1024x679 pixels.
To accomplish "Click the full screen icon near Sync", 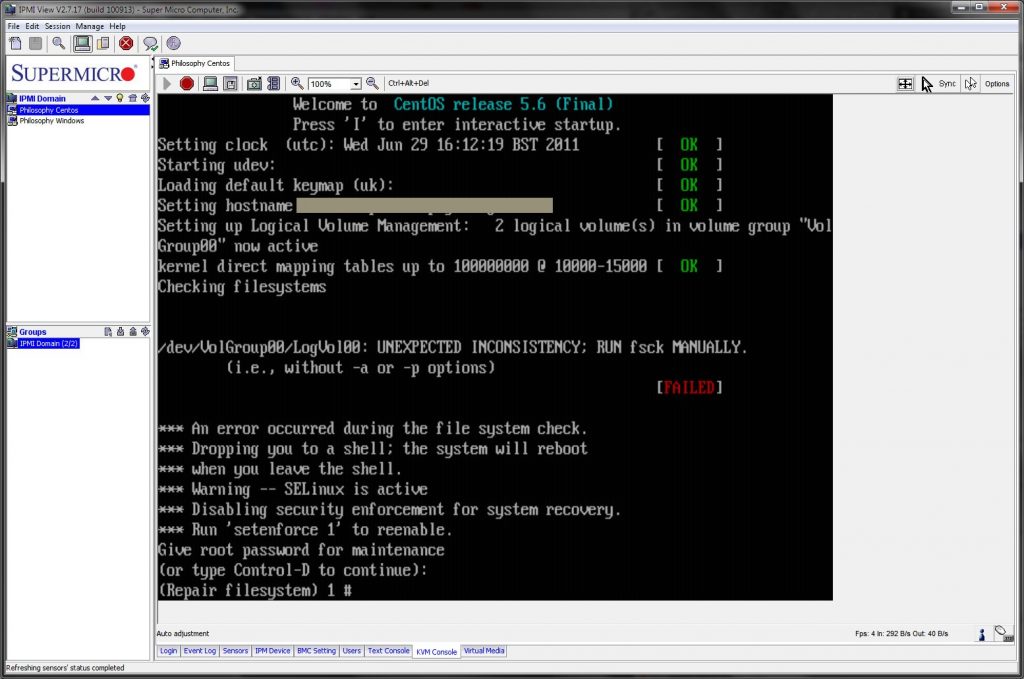I will (905, 83).
